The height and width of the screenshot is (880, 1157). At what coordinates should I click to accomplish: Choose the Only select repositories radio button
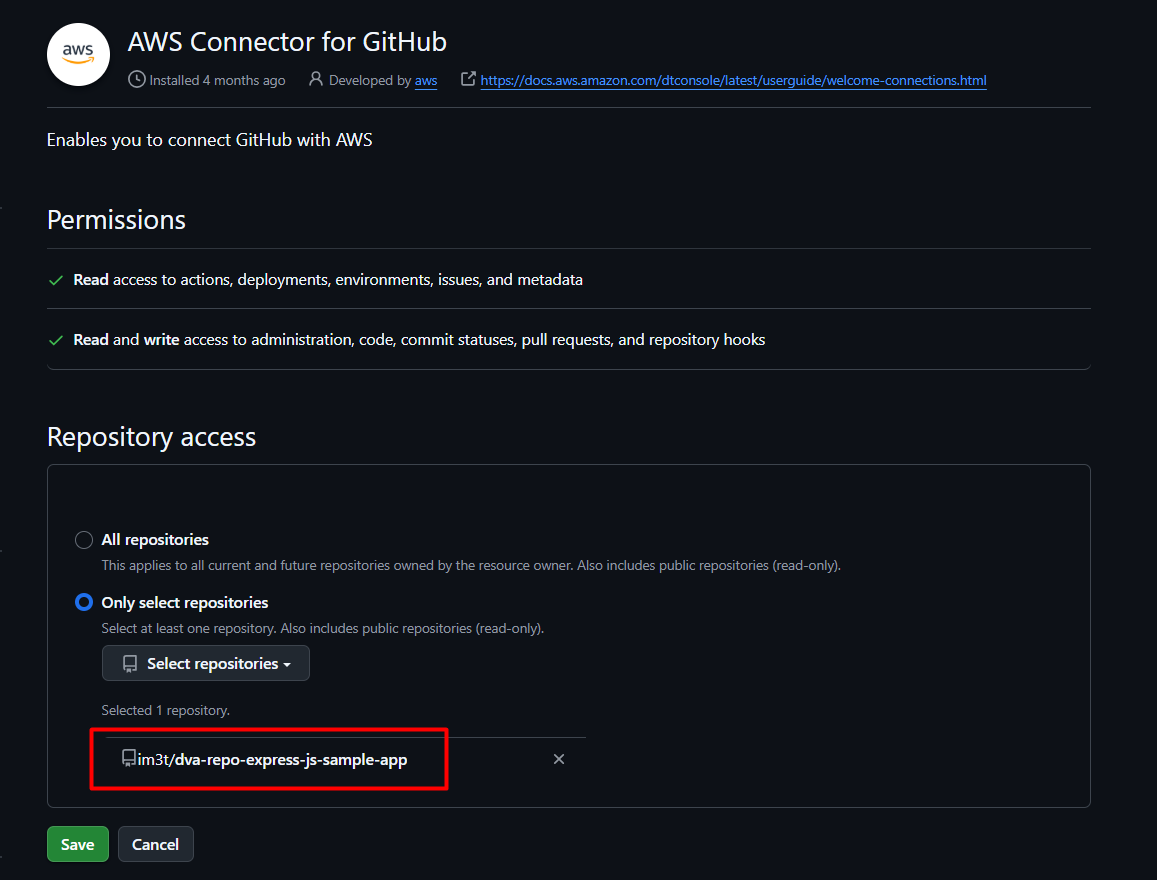[85, 603]
